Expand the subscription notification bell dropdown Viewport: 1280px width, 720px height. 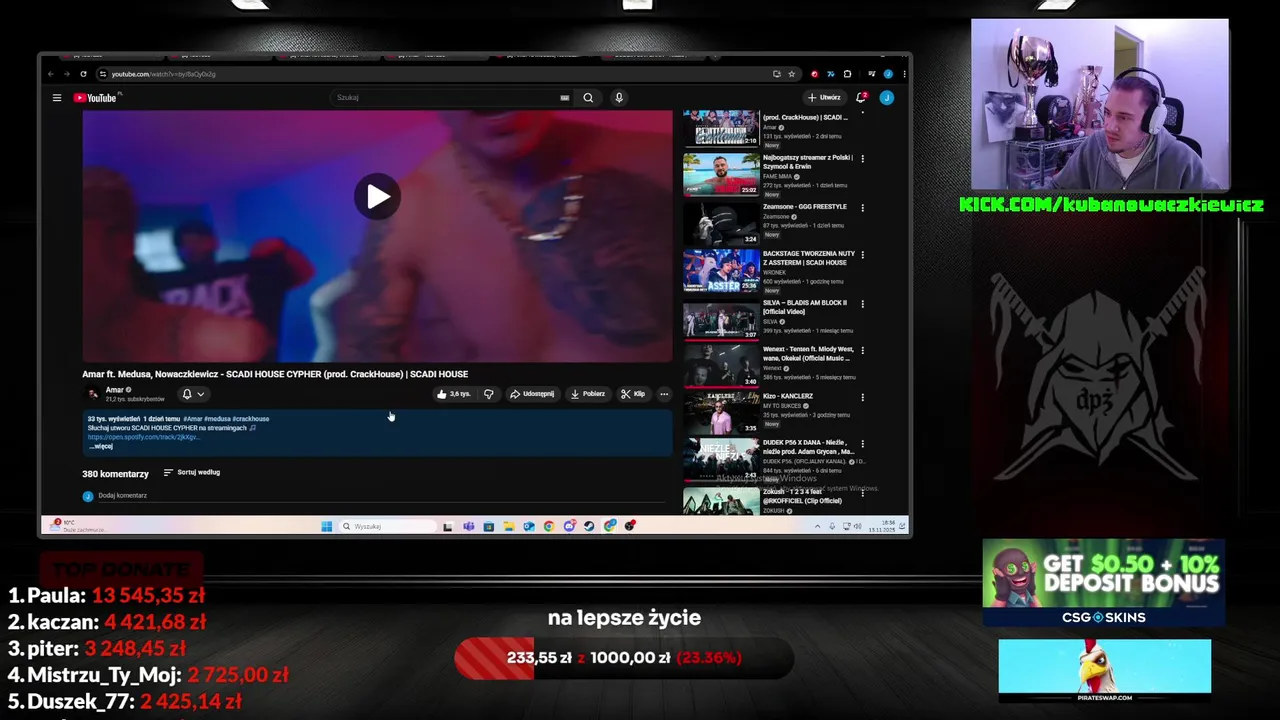click(193, 394)
